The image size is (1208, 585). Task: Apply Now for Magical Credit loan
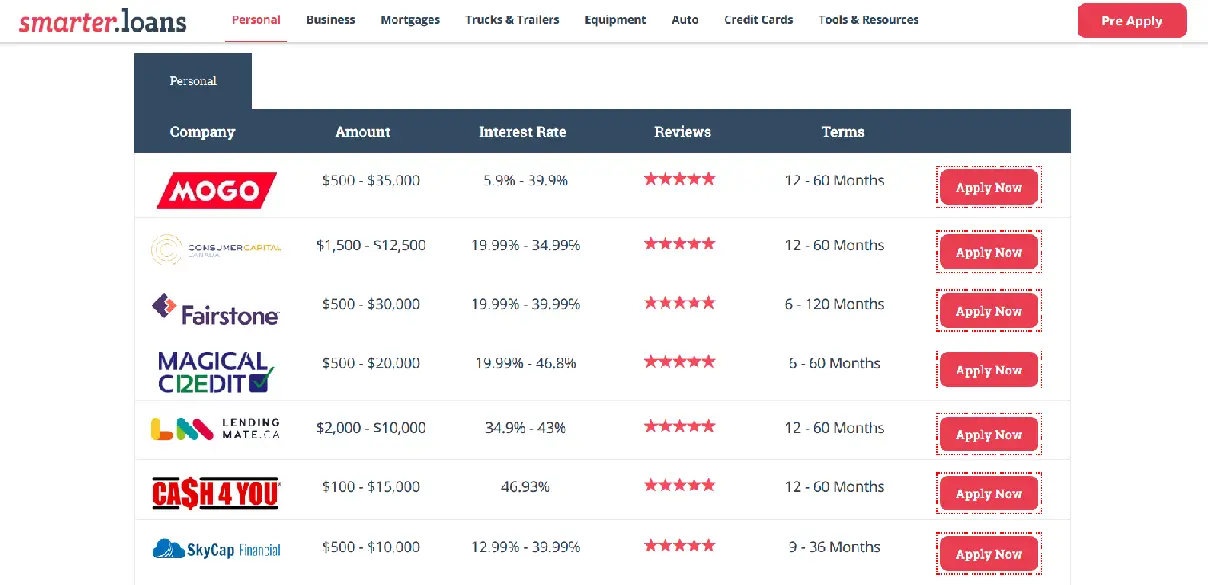click(989, 370)
